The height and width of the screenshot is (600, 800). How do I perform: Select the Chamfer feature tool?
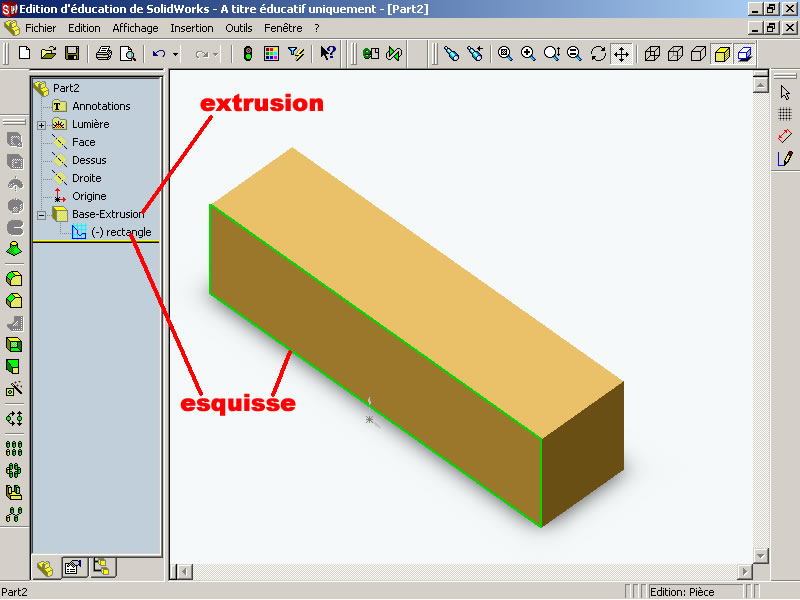[14, 301]
